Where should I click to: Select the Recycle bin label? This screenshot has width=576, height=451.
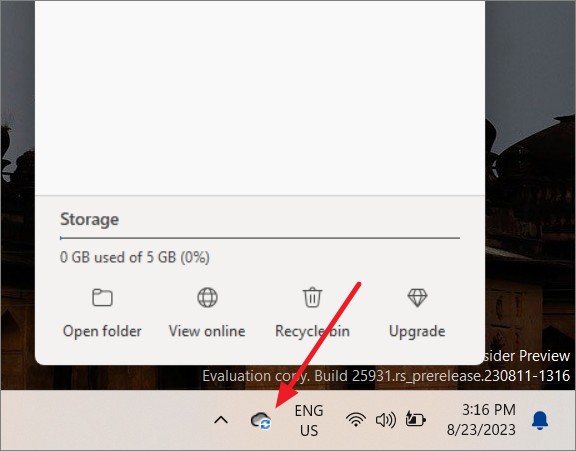pos(312,331)
